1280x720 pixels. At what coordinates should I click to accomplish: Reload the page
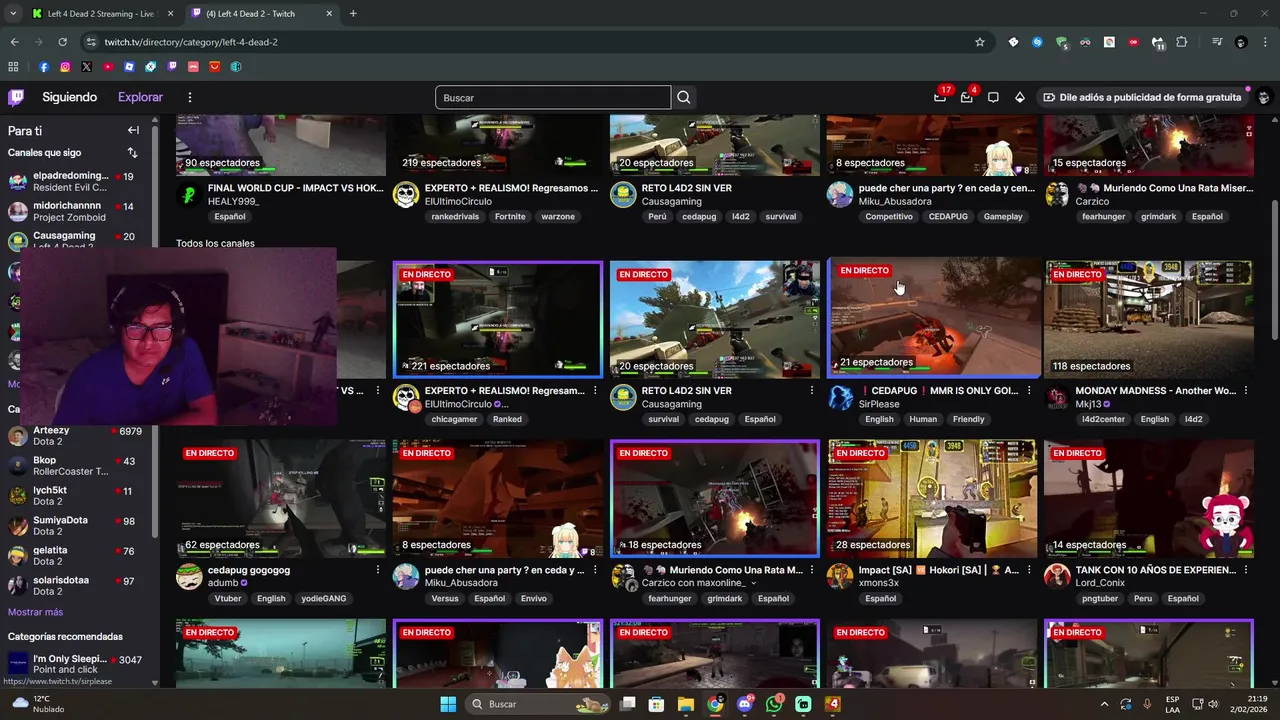coord(62,42)
